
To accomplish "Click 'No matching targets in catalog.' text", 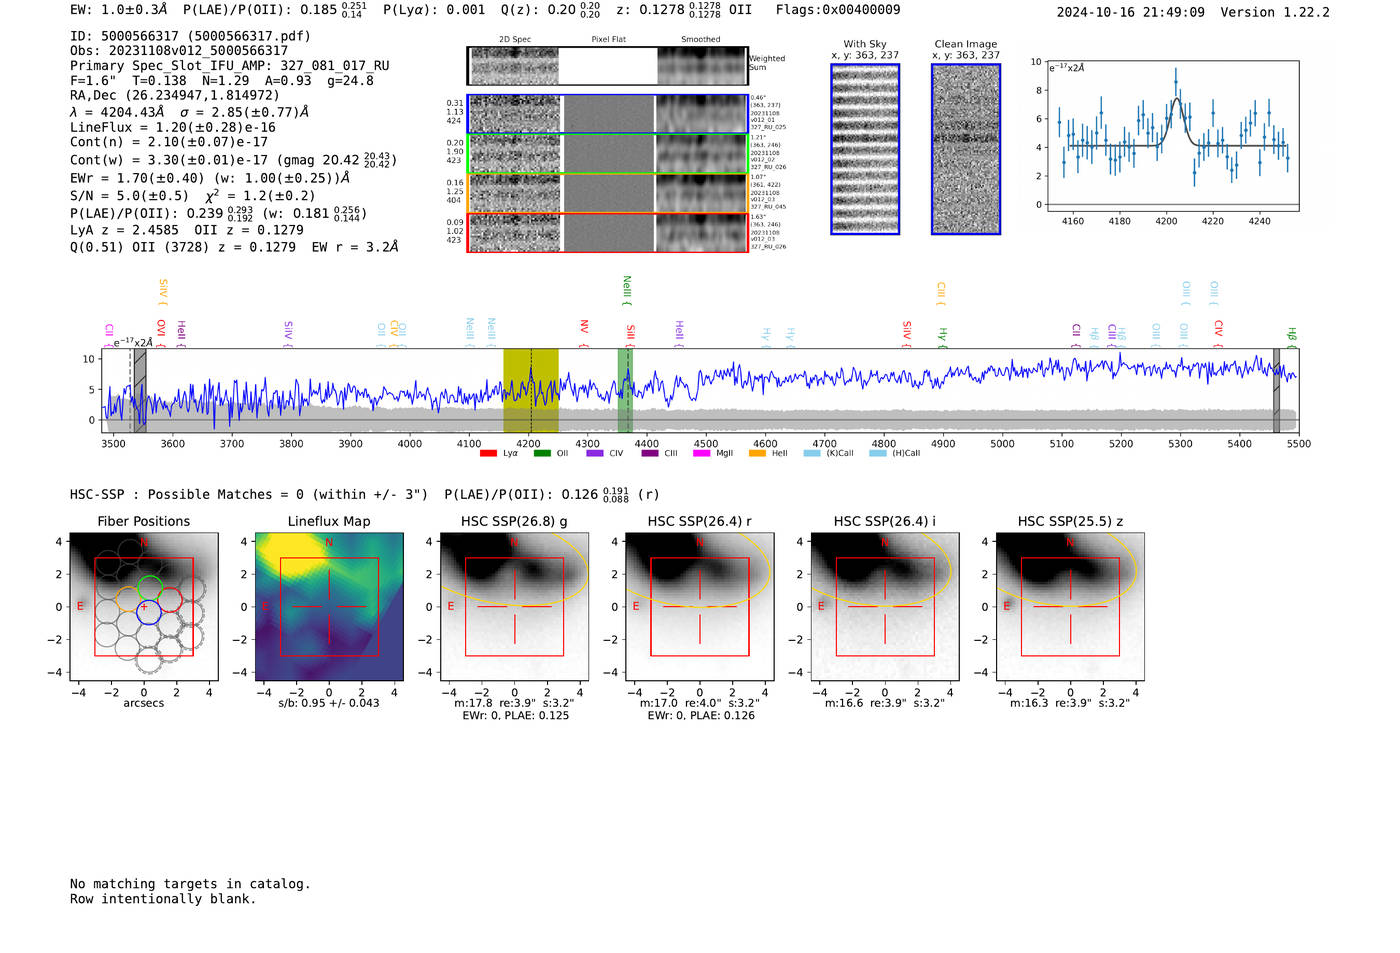I will click(190, 884).
